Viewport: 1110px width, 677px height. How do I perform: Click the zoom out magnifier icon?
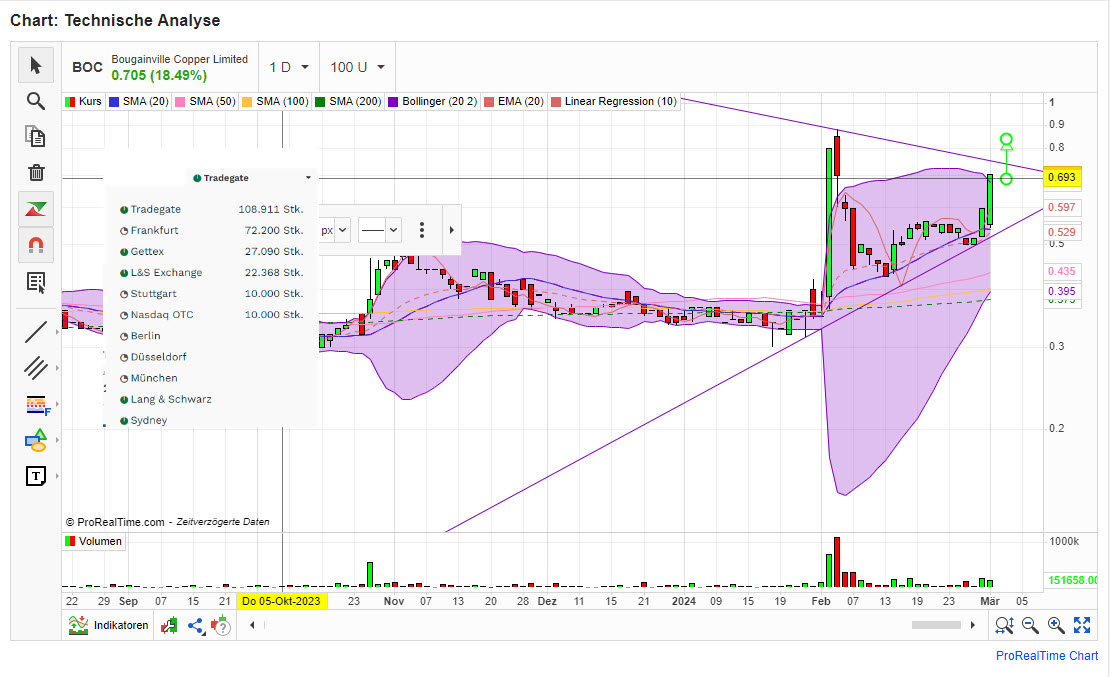point(1030,625)
